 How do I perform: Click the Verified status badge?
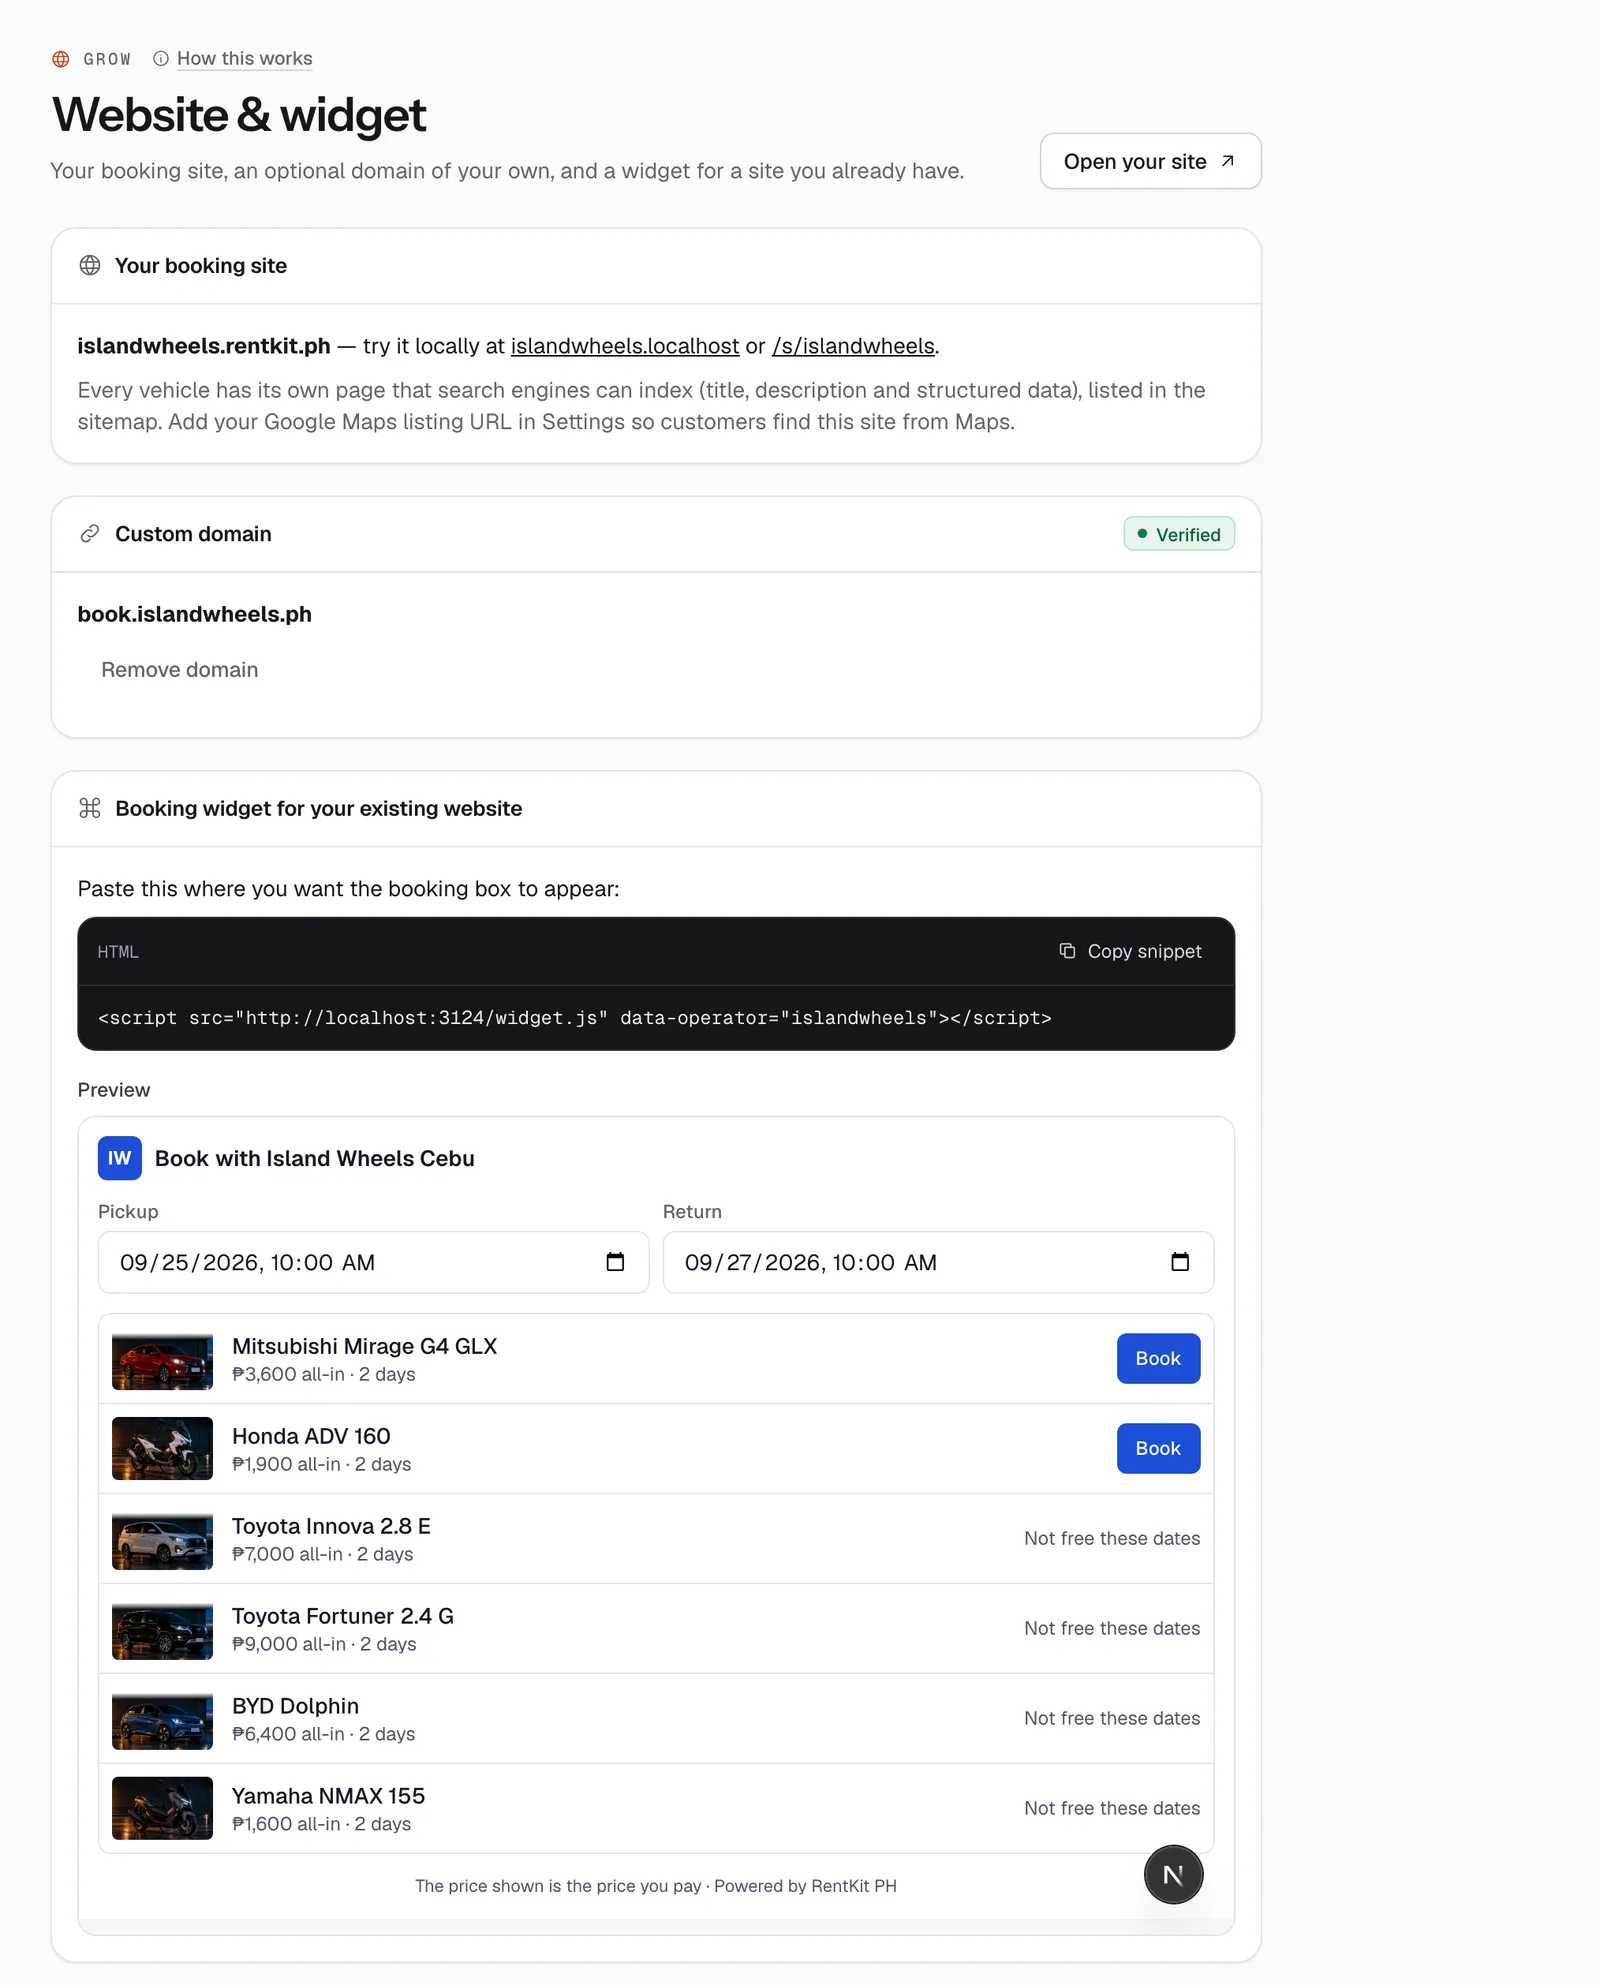tap(1179, 534)
